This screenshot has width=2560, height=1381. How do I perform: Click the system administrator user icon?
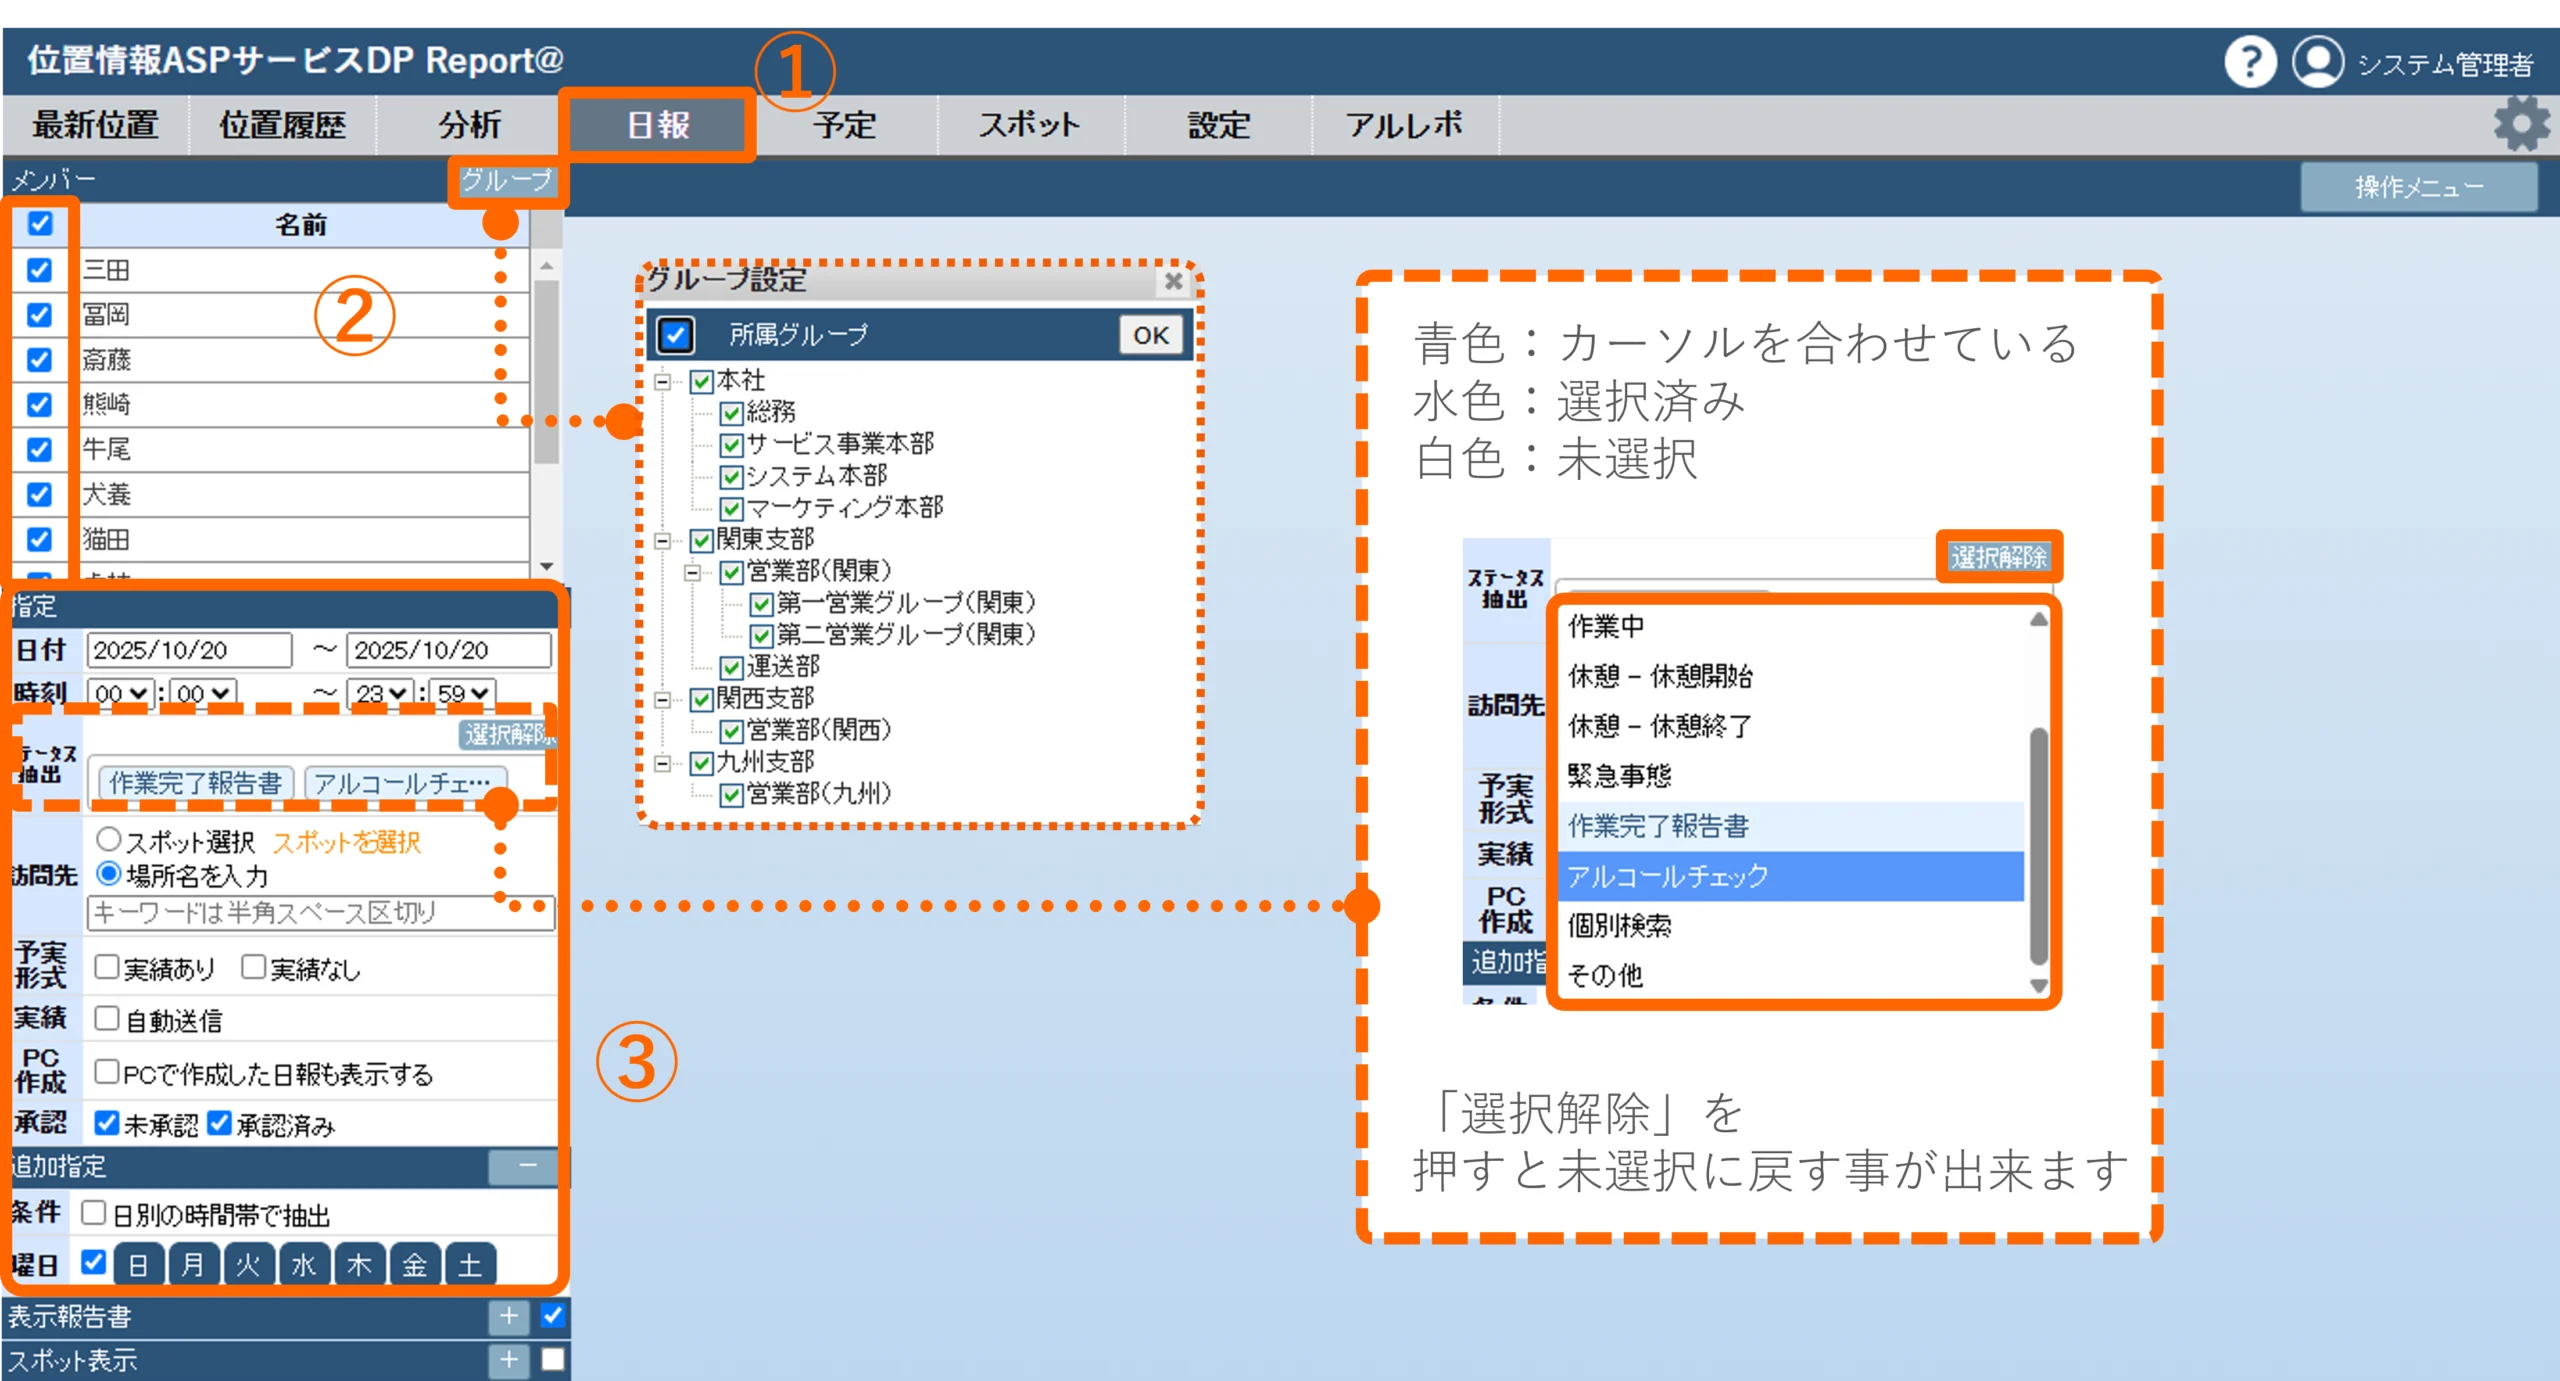[x=2316, y=62]
